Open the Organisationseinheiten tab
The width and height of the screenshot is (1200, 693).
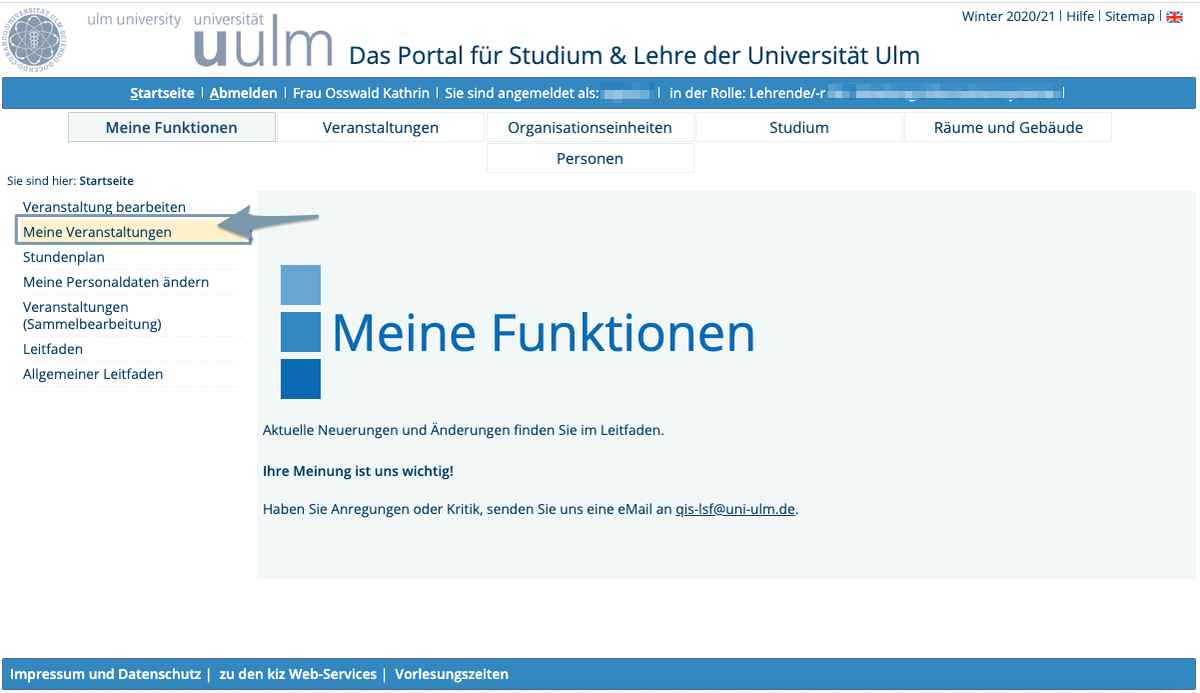(x=589, y=127)
